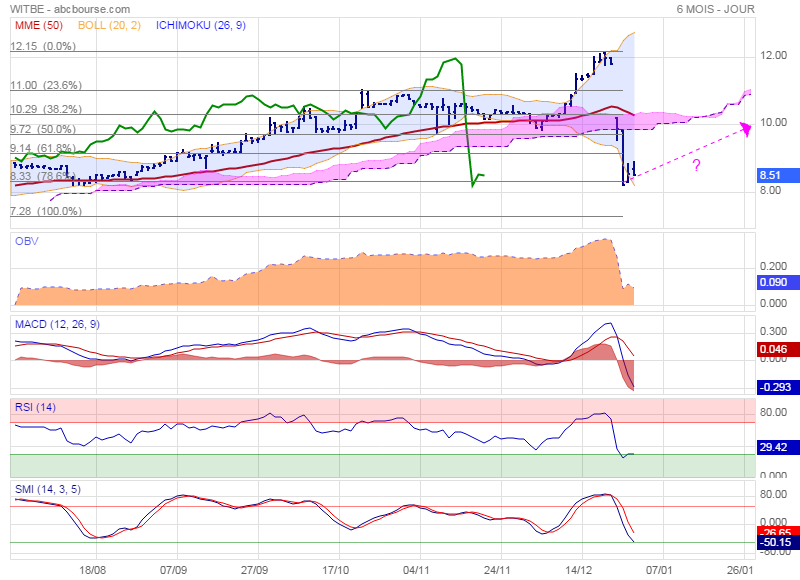Screen dimensions: 800x580
Task: Click the 12.00 price axis label
Action: point(773,55)
